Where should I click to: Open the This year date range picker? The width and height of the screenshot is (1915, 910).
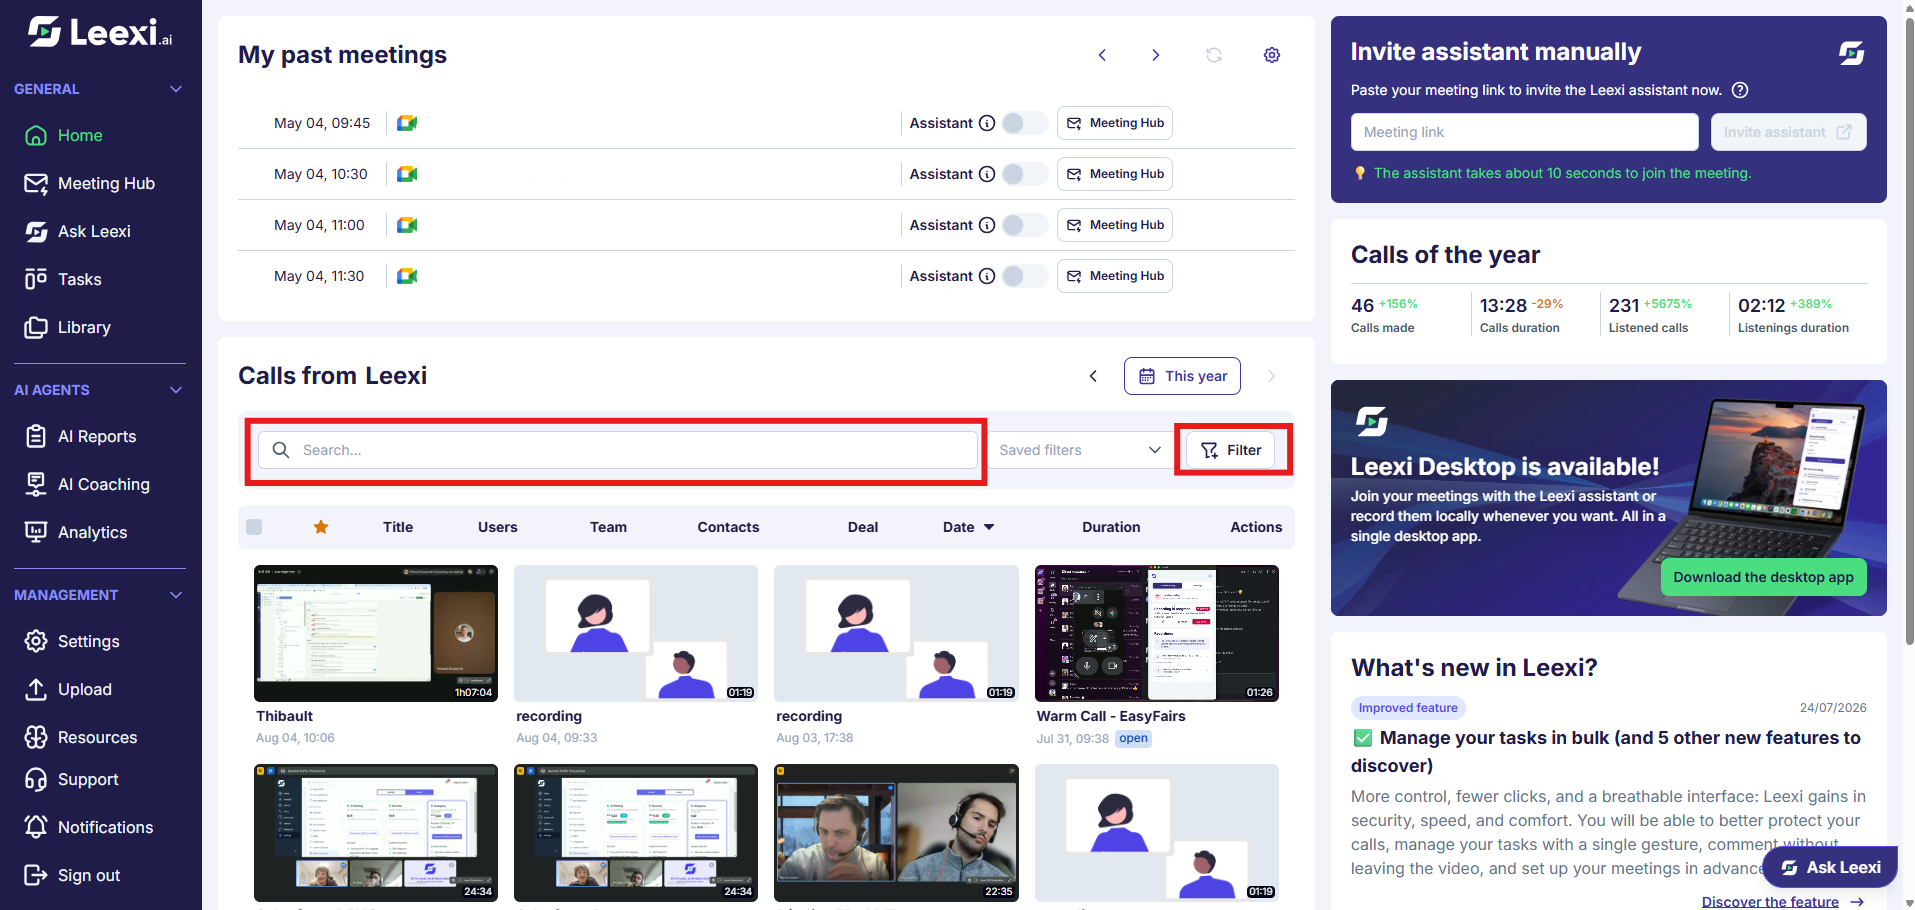pos(1182,376)
